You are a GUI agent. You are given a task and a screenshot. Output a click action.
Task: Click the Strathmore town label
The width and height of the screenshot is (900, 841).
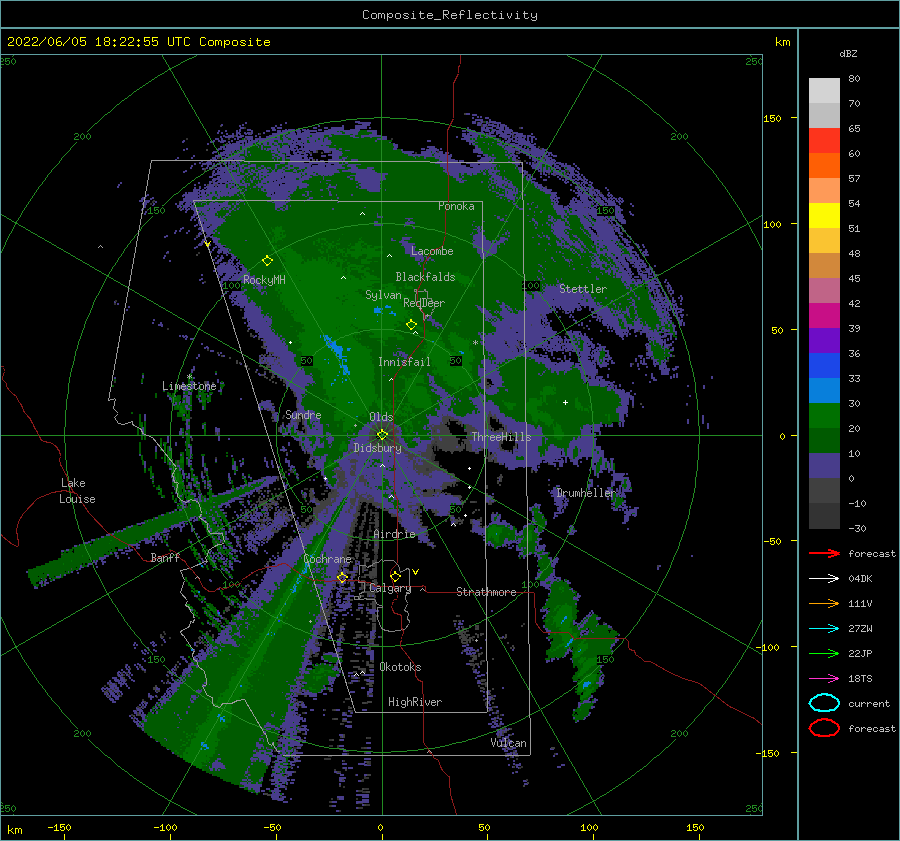tap(486, 592)
